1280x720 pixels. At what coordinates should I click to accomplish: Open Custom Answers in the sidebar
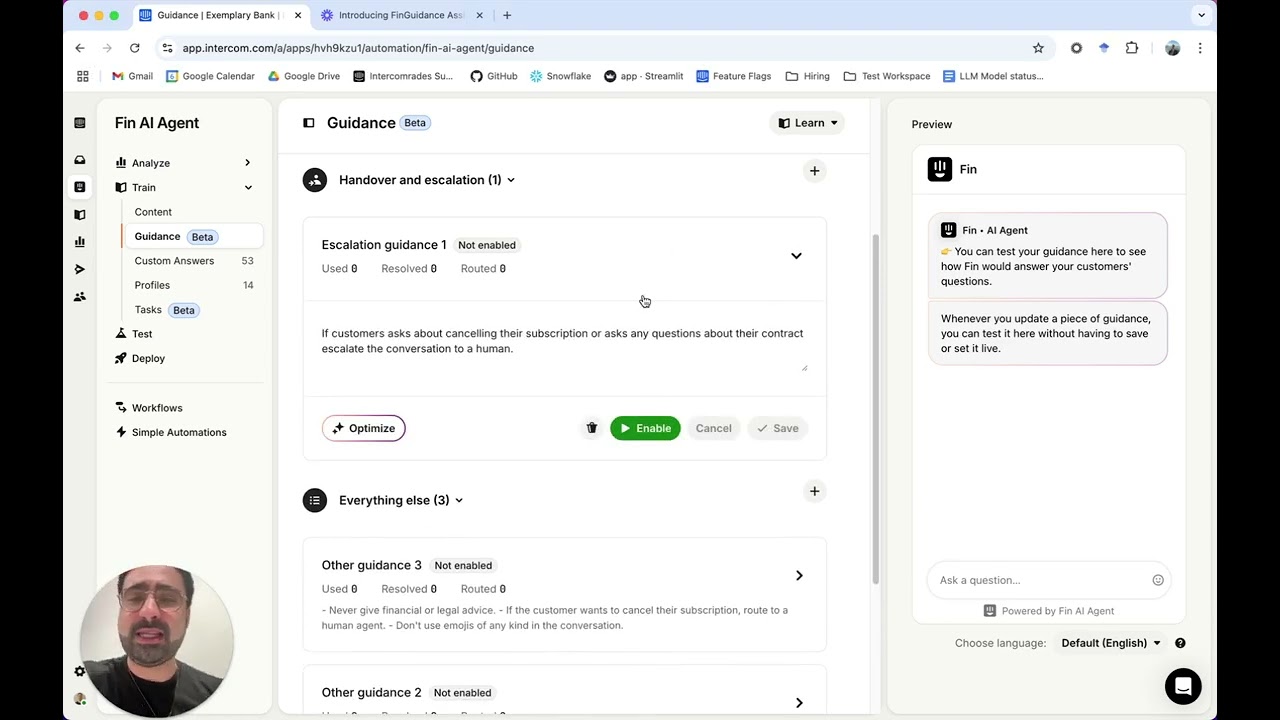click(x=174, y=261)
